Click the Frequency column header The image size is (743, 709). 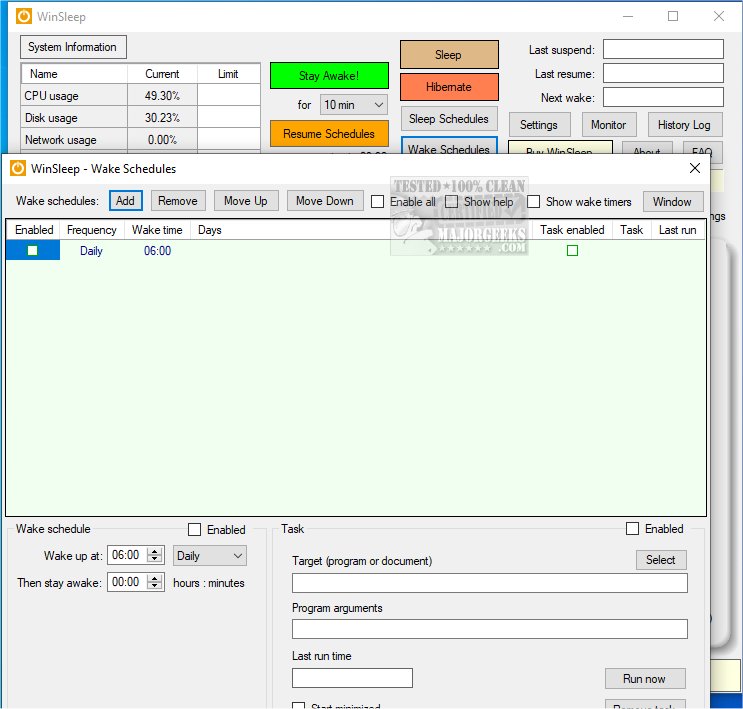92,230
